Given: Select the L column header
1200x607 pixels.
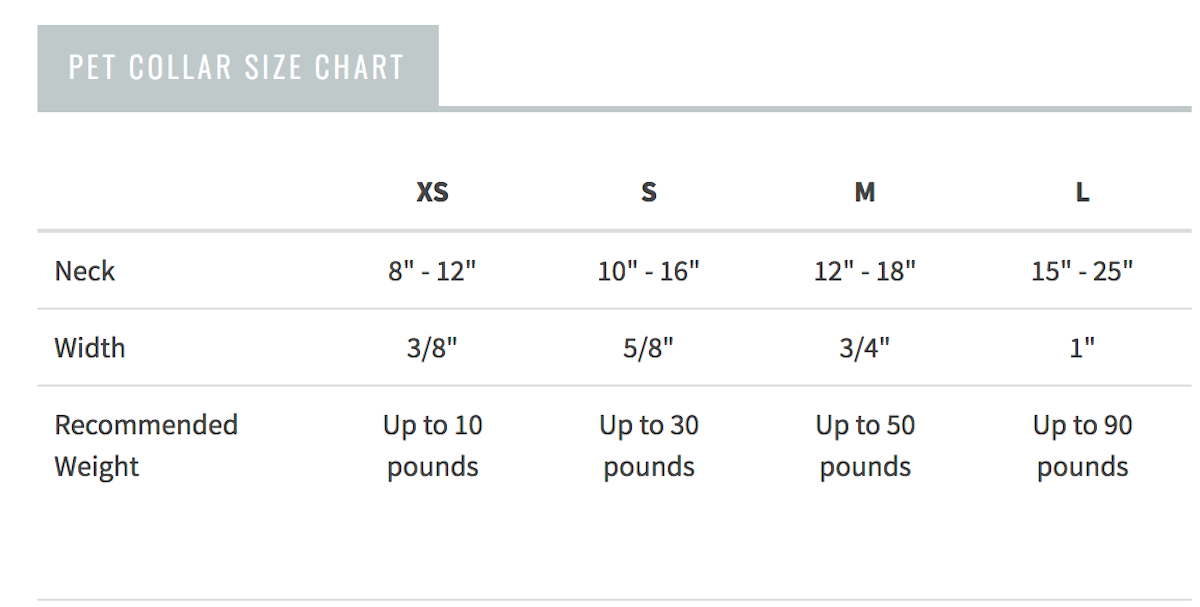Looking at the screenshot, I should 1082,193.
